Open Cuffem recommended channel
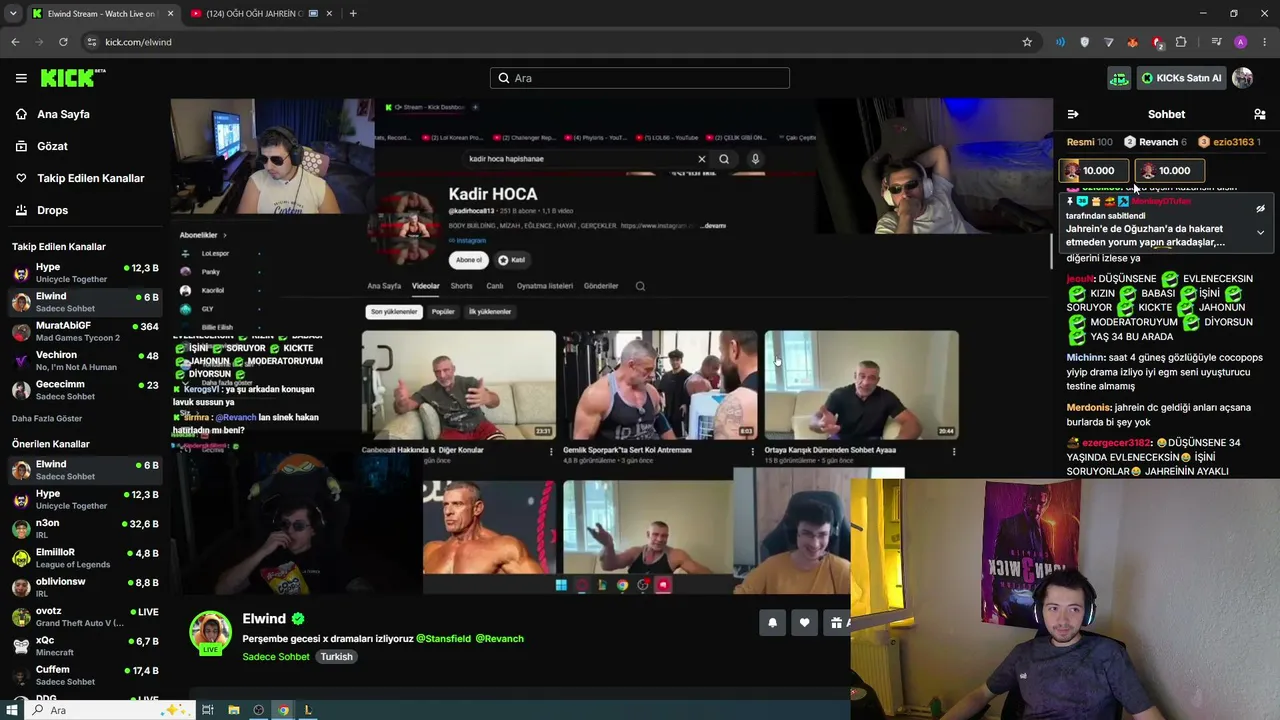Screen dimensions: 1280x720 [85, 675]
